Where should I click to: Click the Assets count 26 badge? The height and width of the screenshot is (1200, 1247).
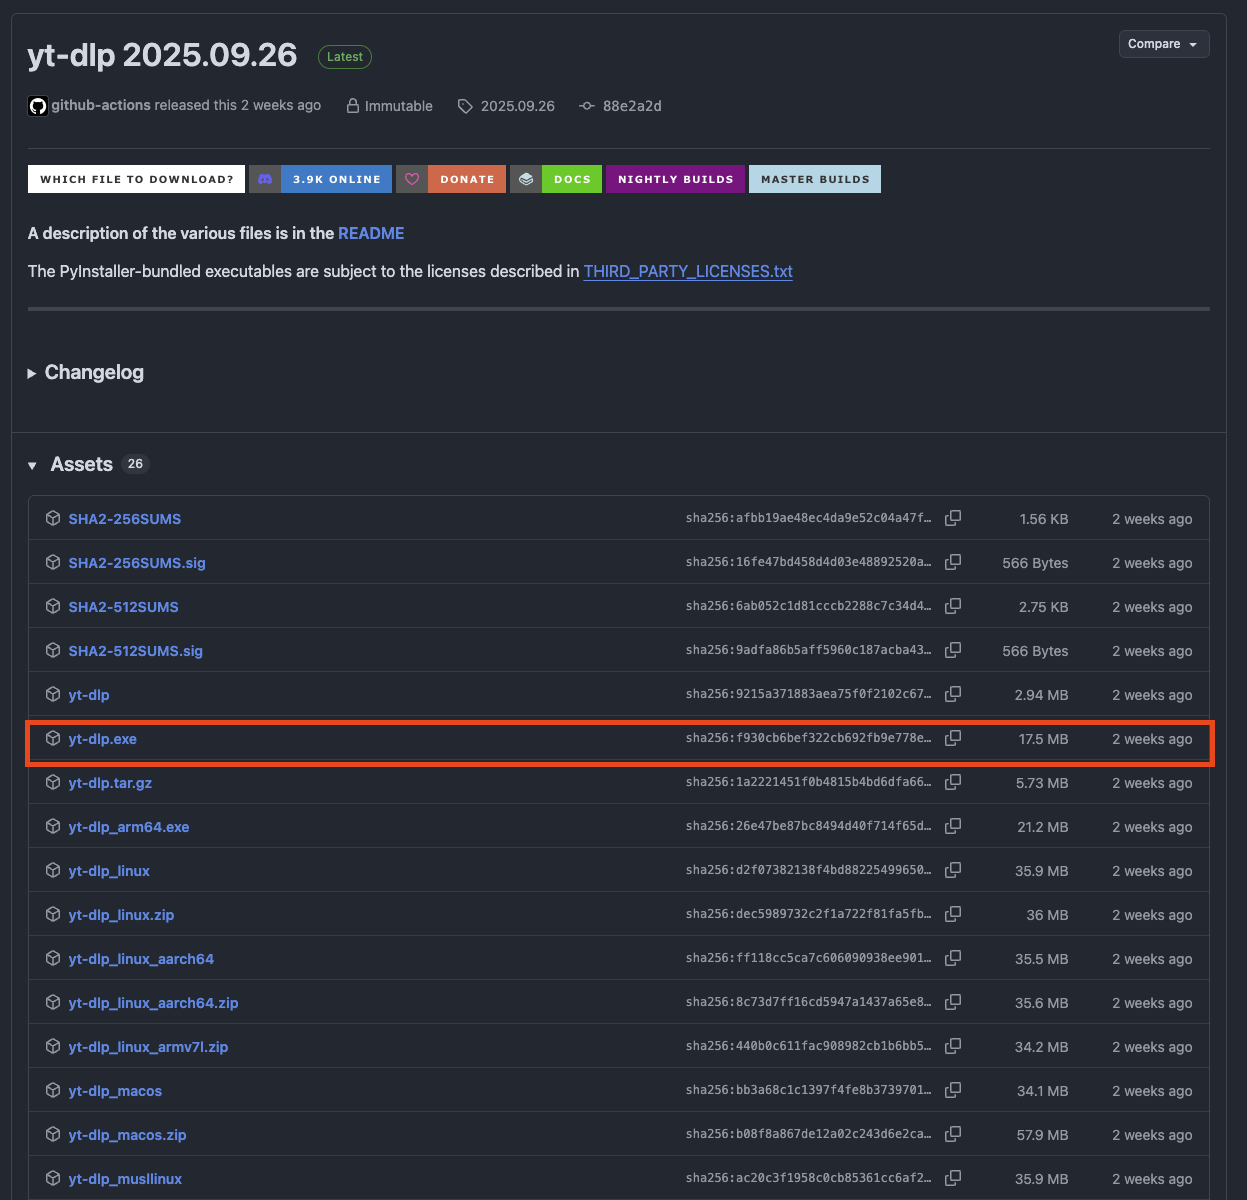tap(135, 464)
